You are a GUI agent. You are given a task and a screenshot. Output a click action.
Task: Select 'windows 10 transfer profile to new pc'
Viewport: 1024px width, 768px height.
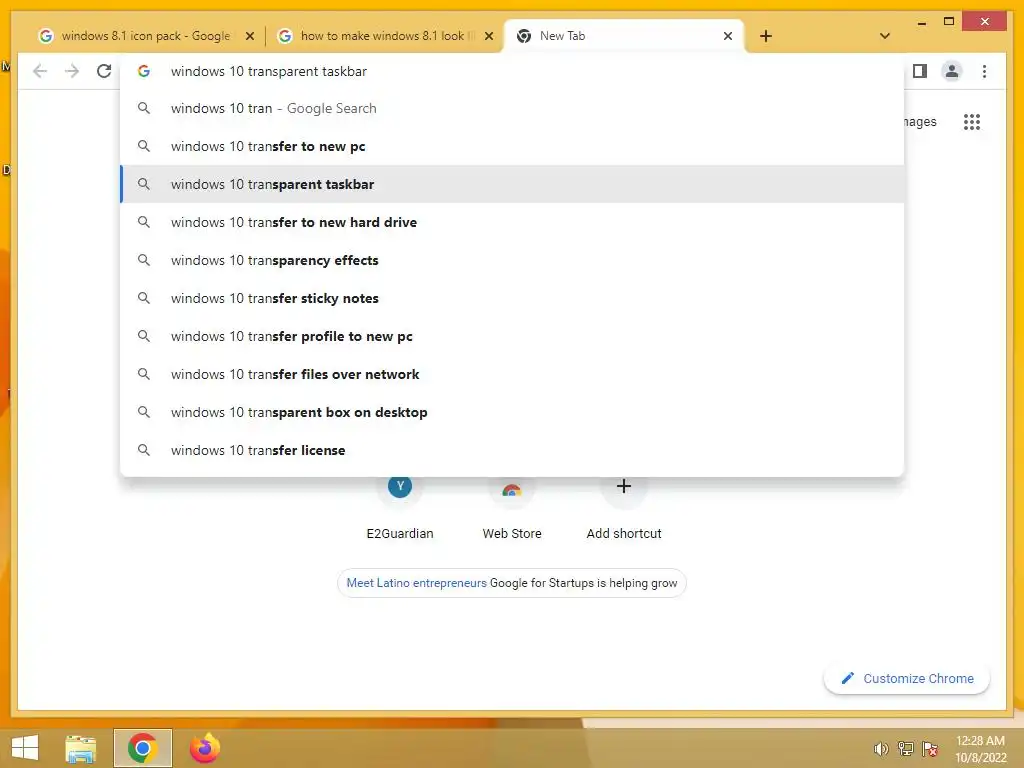pyautogui.click(x=512, y=336)
